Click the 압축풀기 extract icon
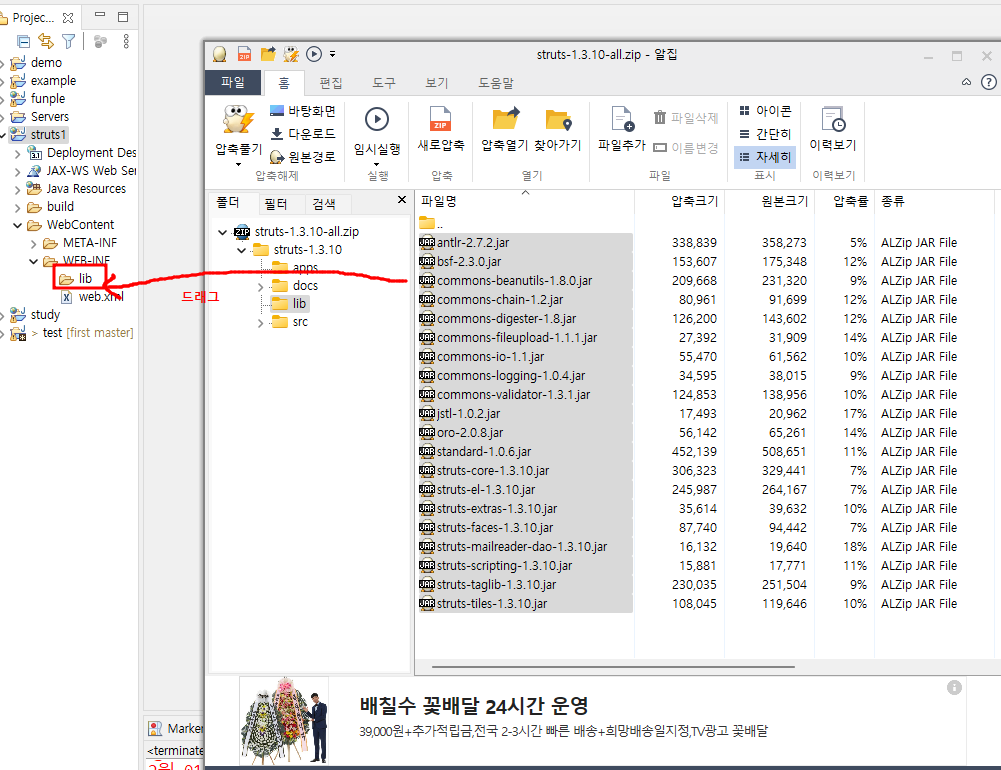 pos(238,120)
